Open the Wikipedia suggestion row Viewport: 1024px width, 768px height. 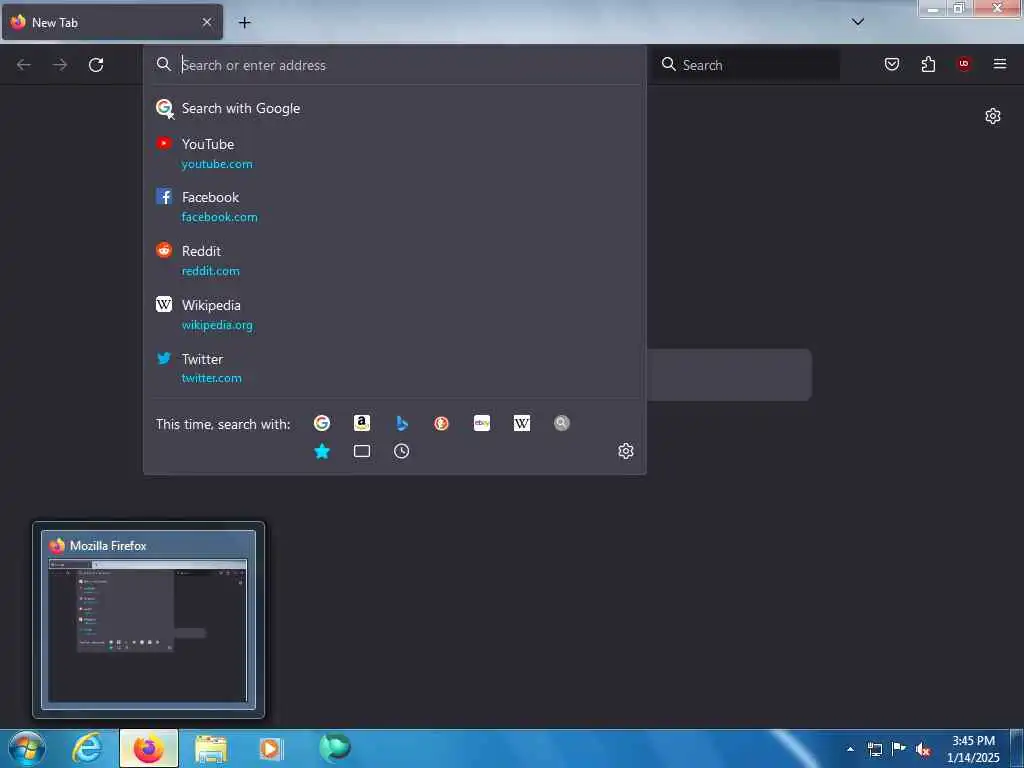click(x=394, y=315)
